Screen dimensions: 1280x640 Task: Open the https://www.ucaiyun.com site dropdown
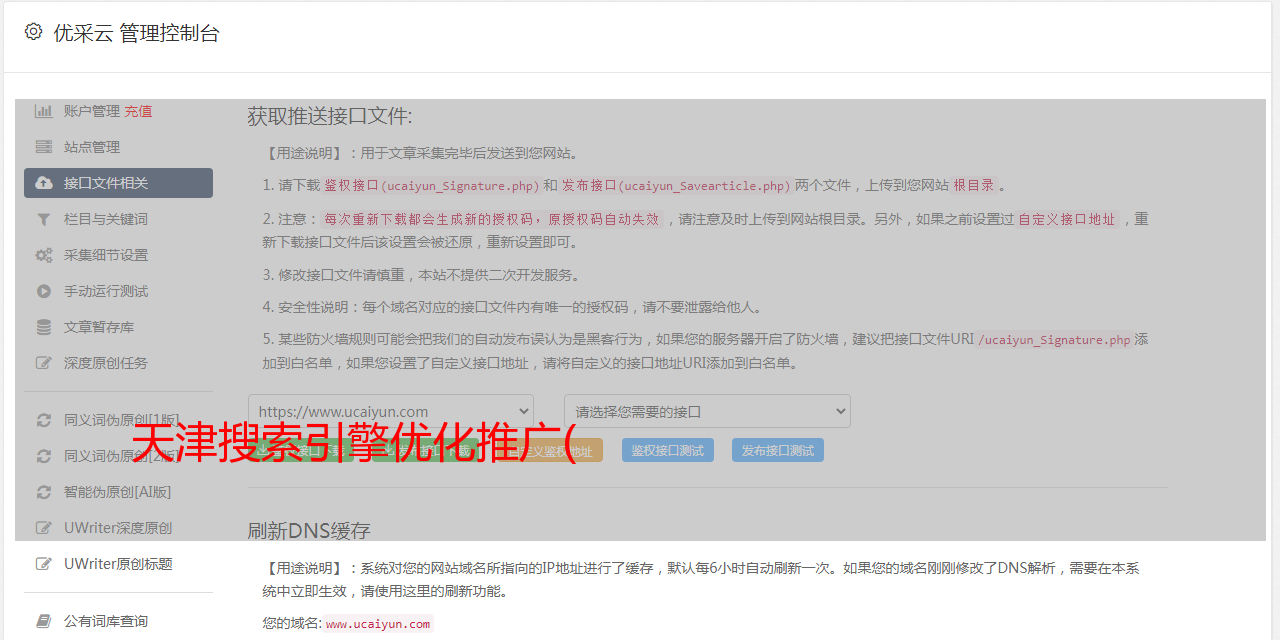(391, 411)
